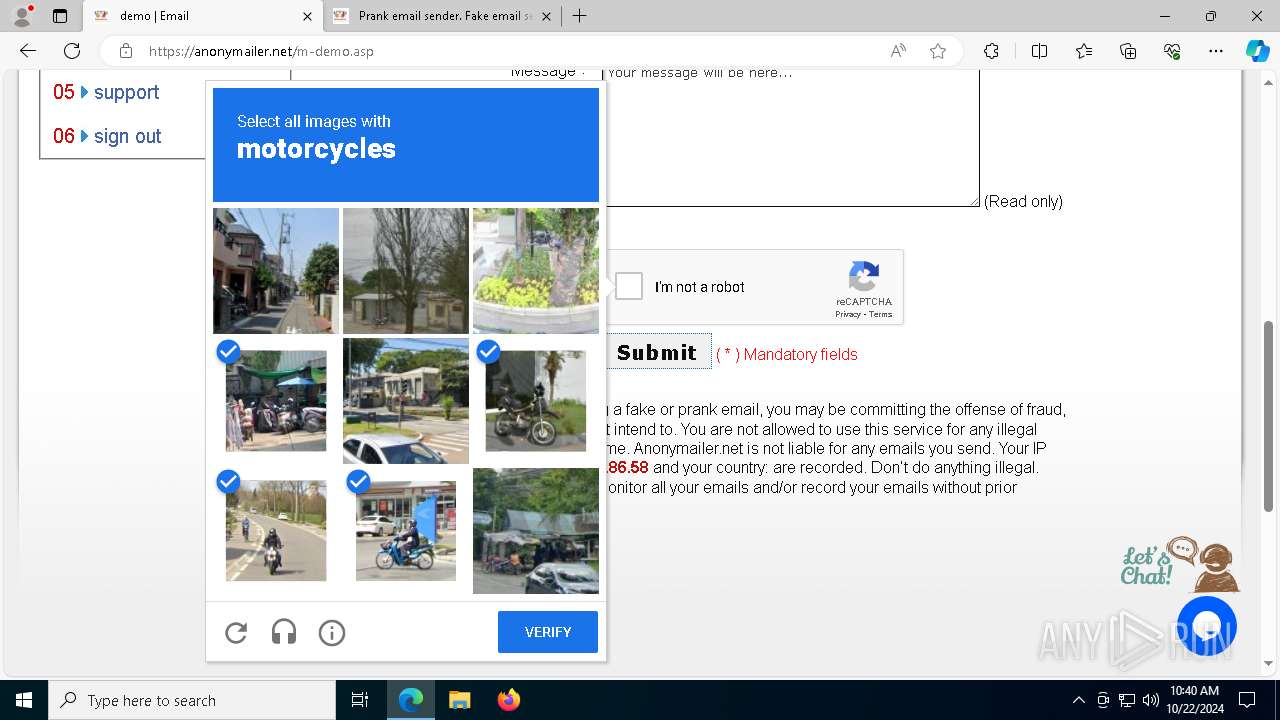Viewport: 1280px width, 720px height.
Task: Refresh the current page
Action: tap(72, 51)
